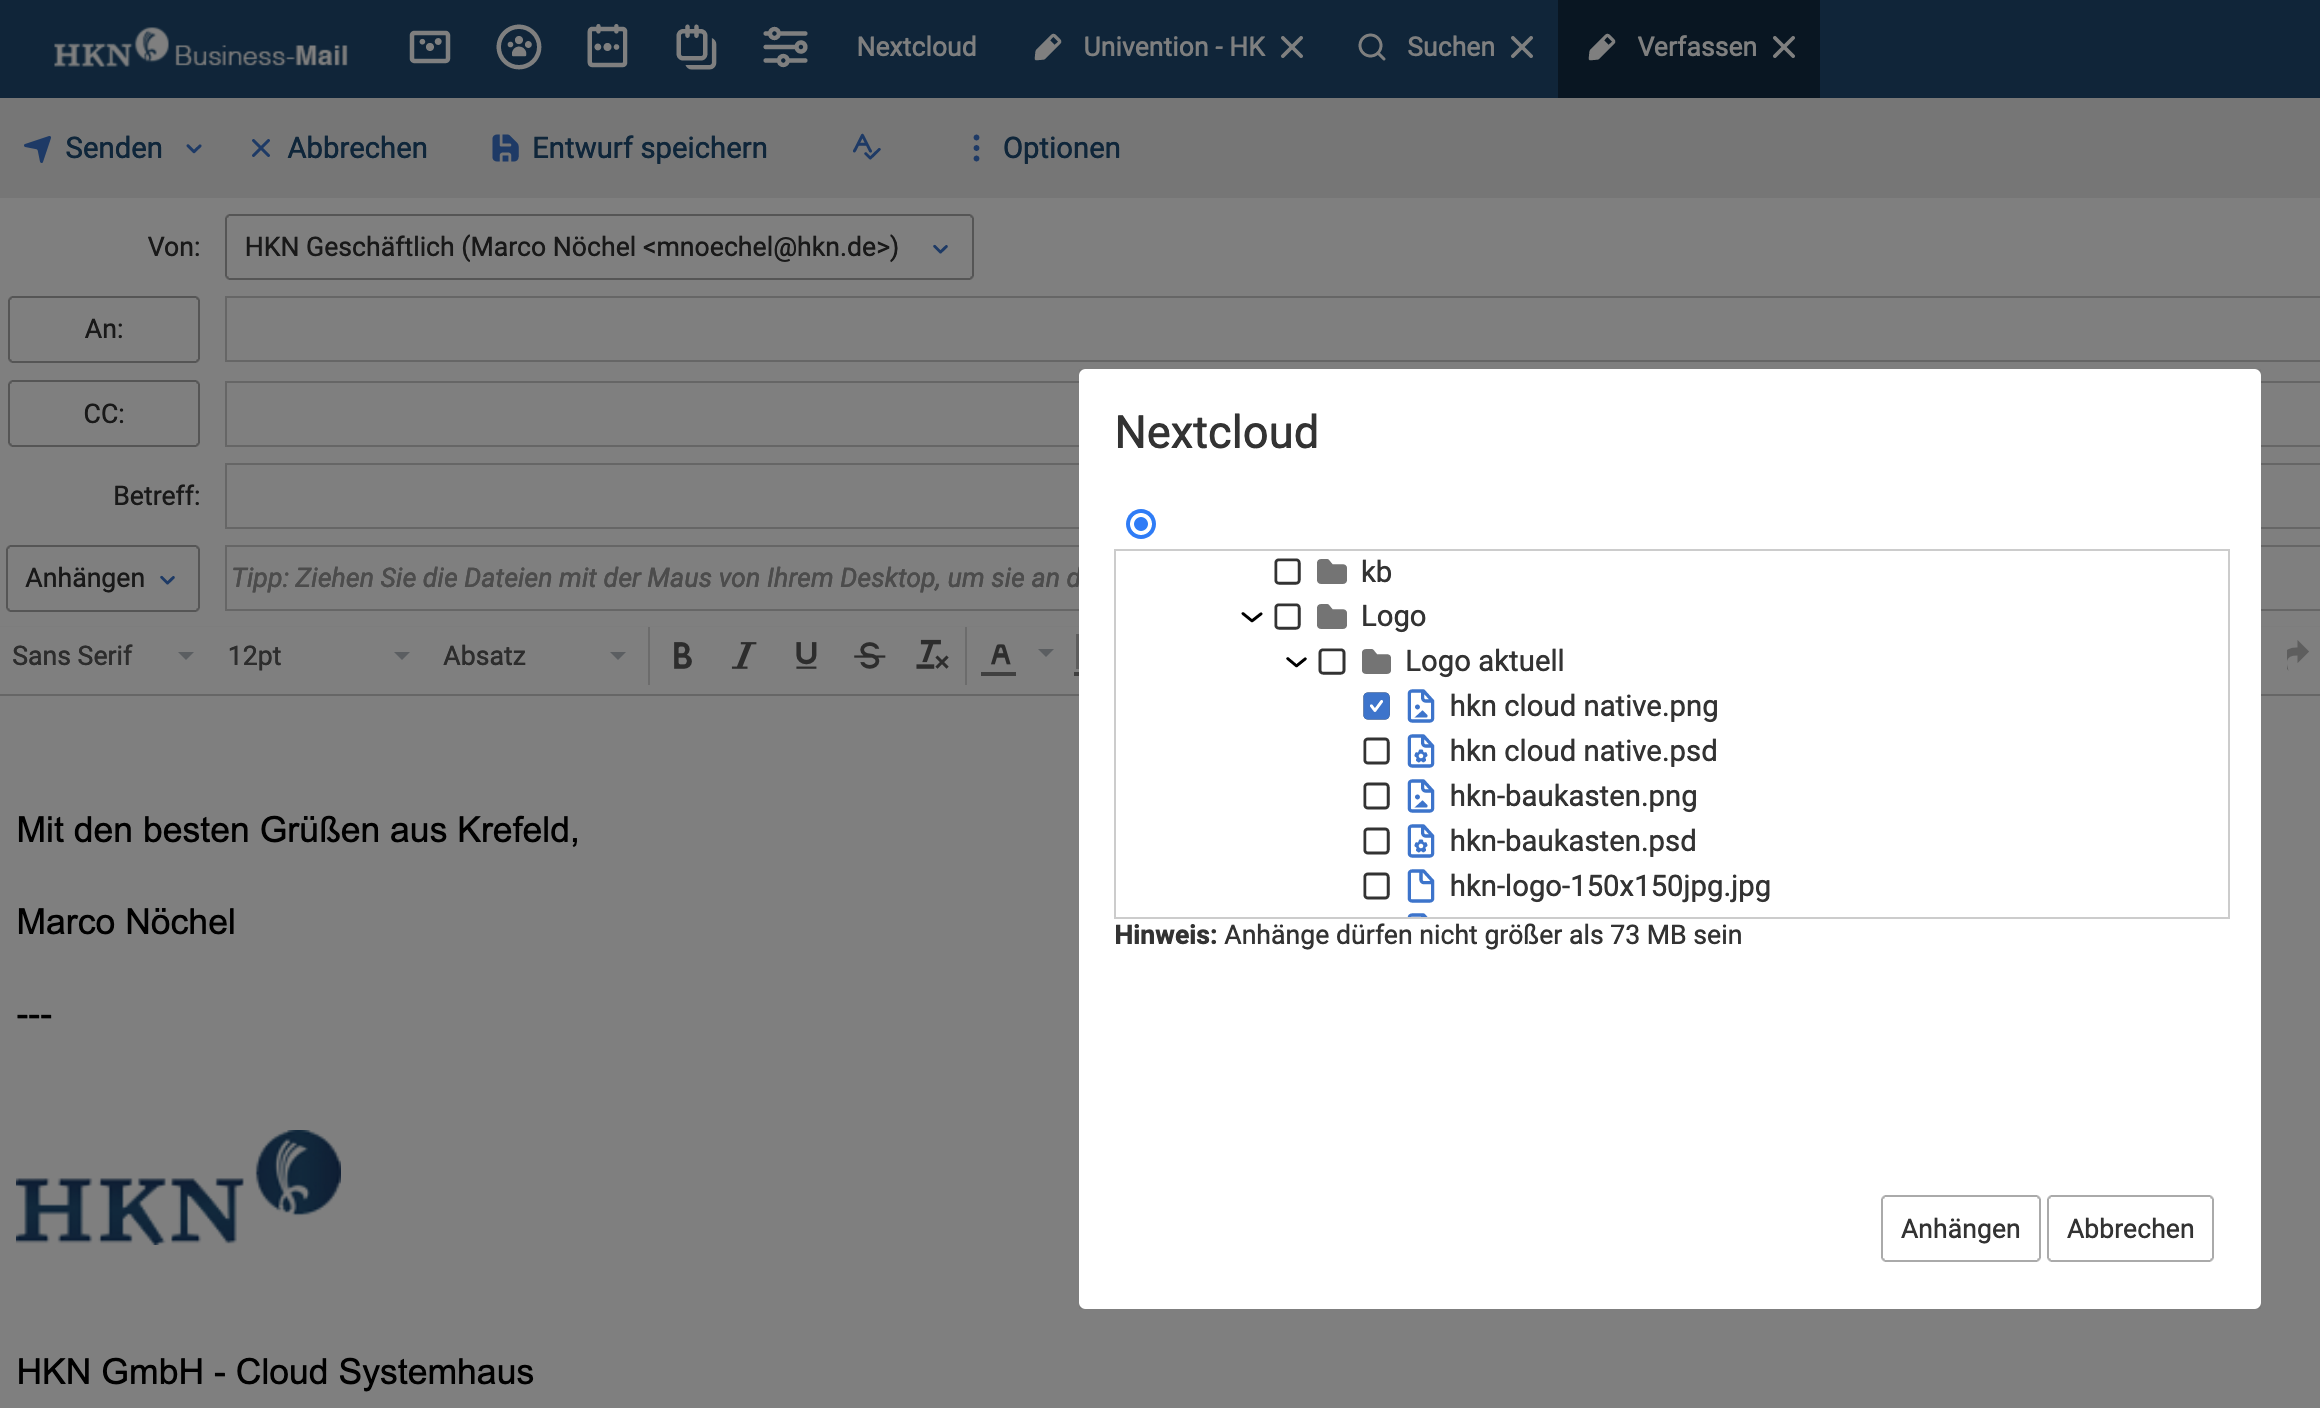Select the radio button below the Nextcloud title
Viewport: 2320px width, 1408px height.
point(1141,524)
